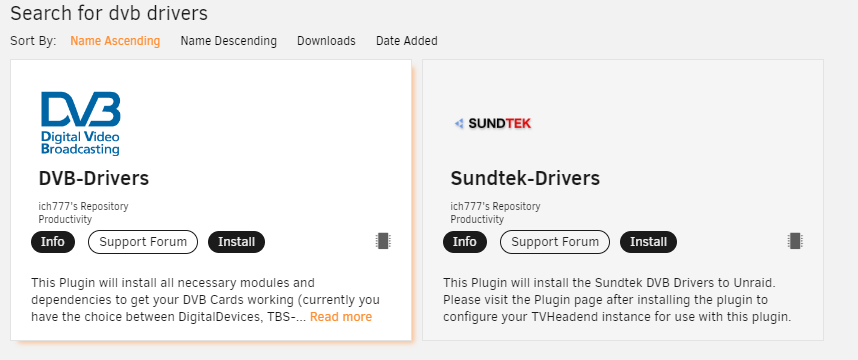Visit the Sundtek-Drivers Support Forum

click(555, 242)
